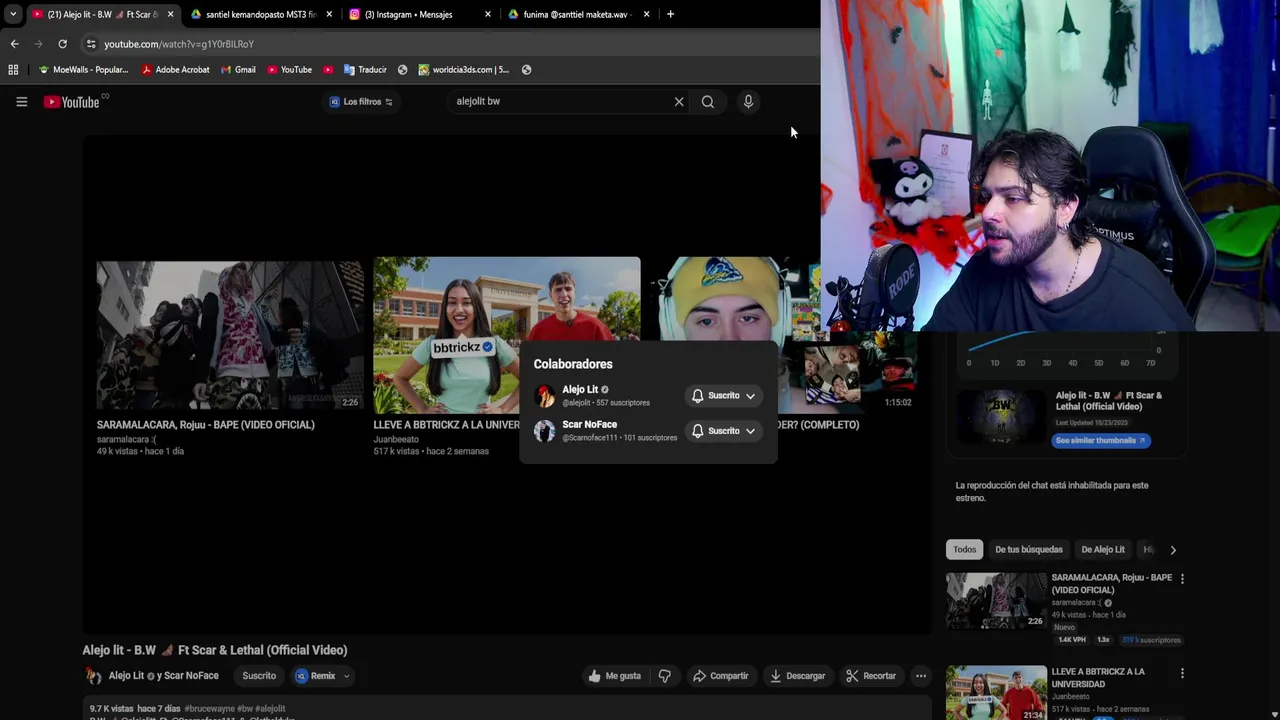Open channel avatar beside 'Alejo Lit y Scar NoFace'

[93, 676]
